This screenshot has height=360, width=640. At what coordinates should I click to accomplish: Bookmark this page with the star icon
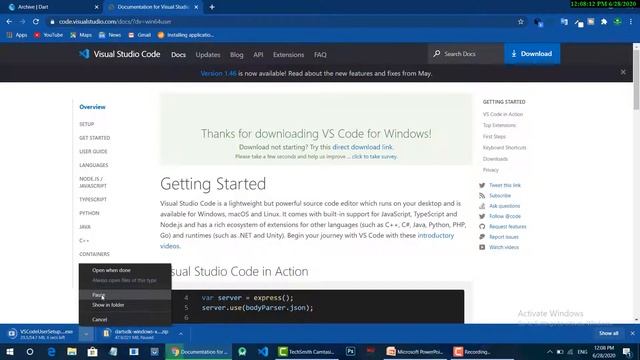click(520, 22)
